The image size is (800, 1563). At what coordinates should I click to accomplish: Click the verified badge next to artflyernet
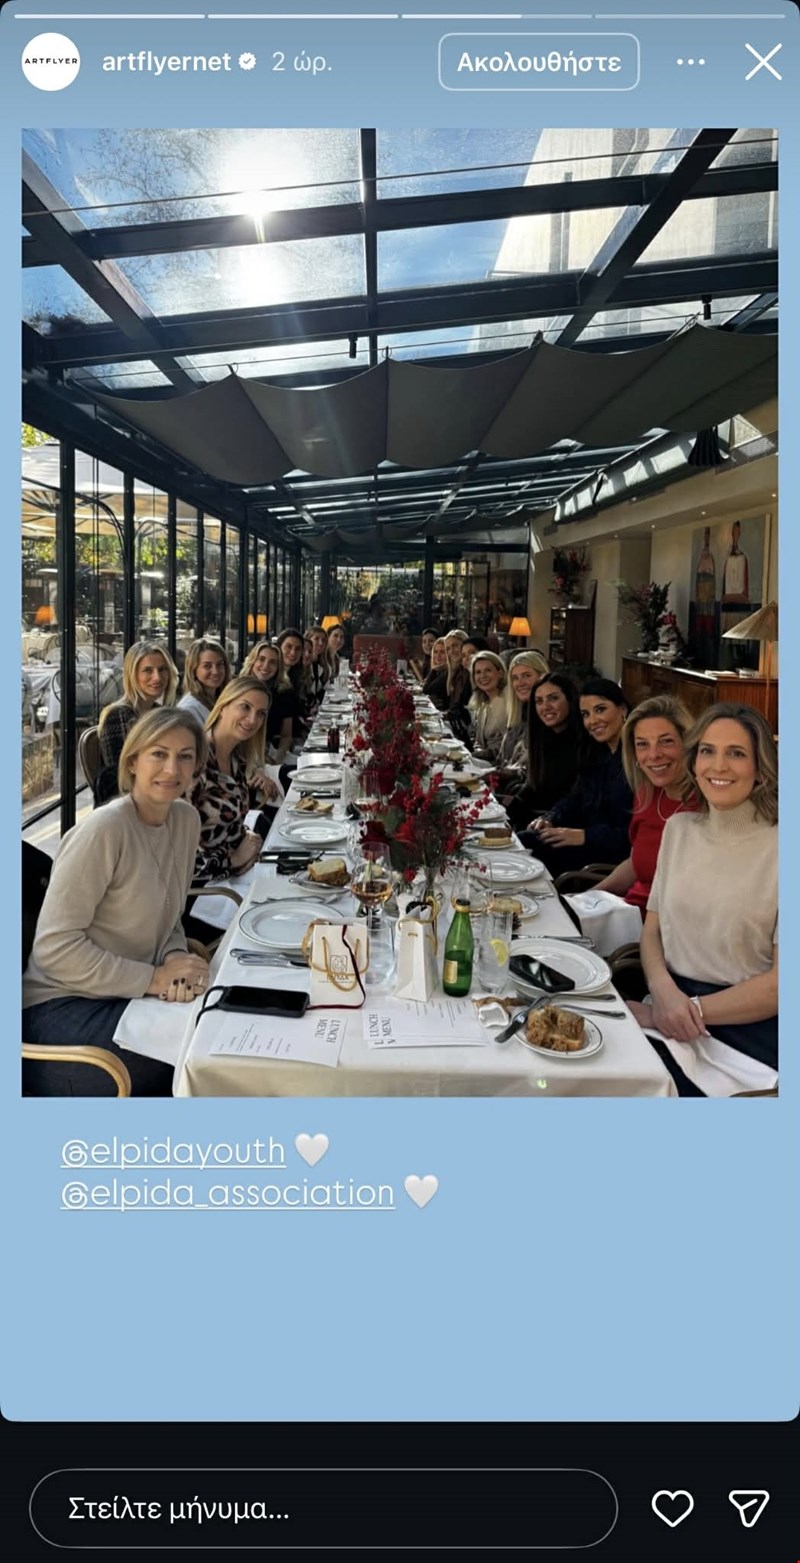247,62
